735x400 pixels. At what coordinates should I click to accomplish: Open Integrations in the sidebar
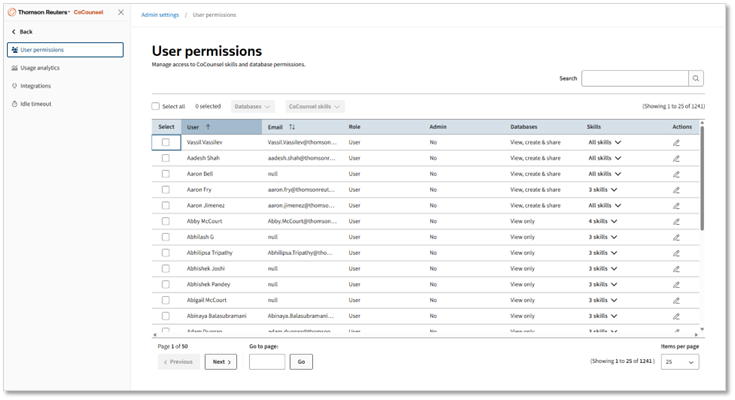click(36, 86)
